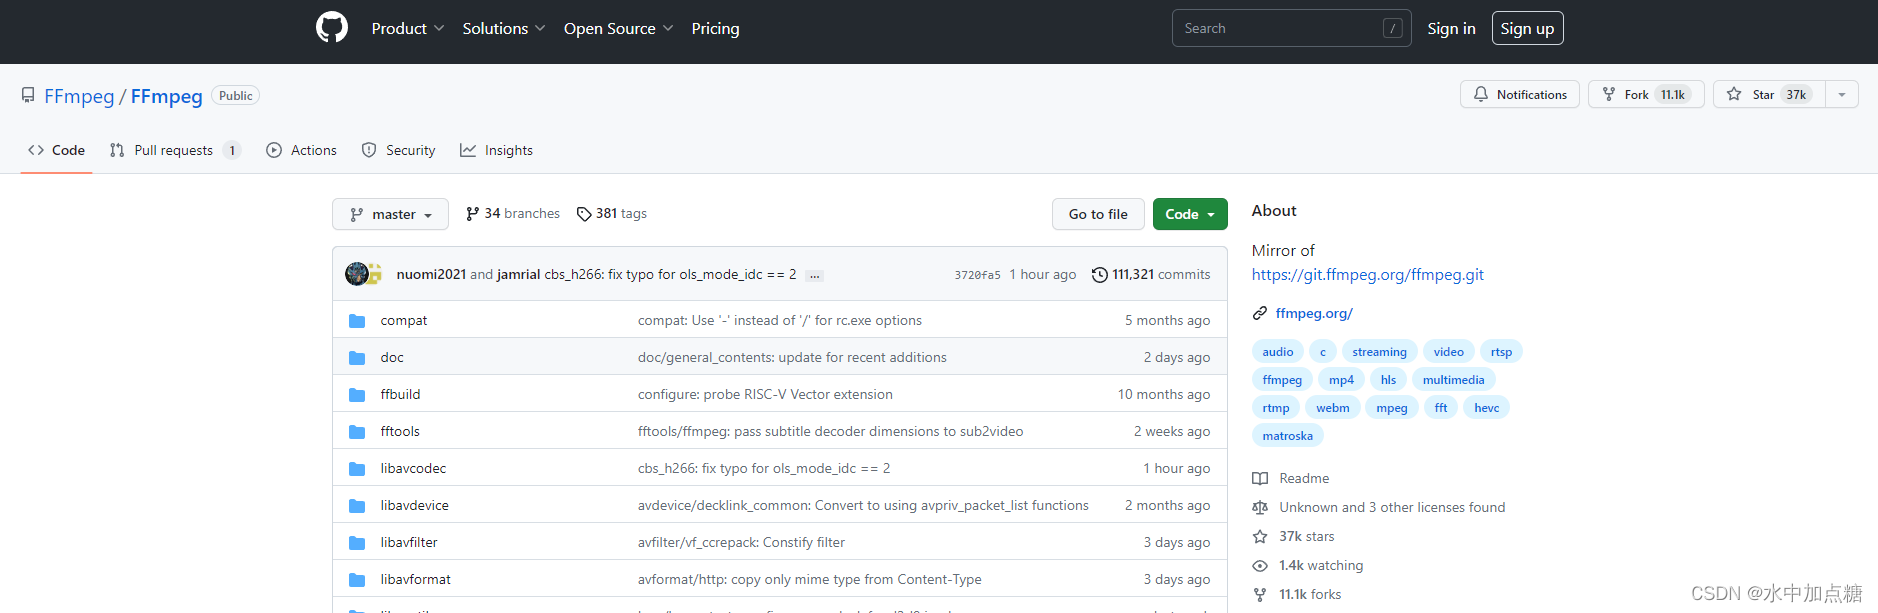
Task: Open the FFmpeg owner link
Action: tap(79, 96)
